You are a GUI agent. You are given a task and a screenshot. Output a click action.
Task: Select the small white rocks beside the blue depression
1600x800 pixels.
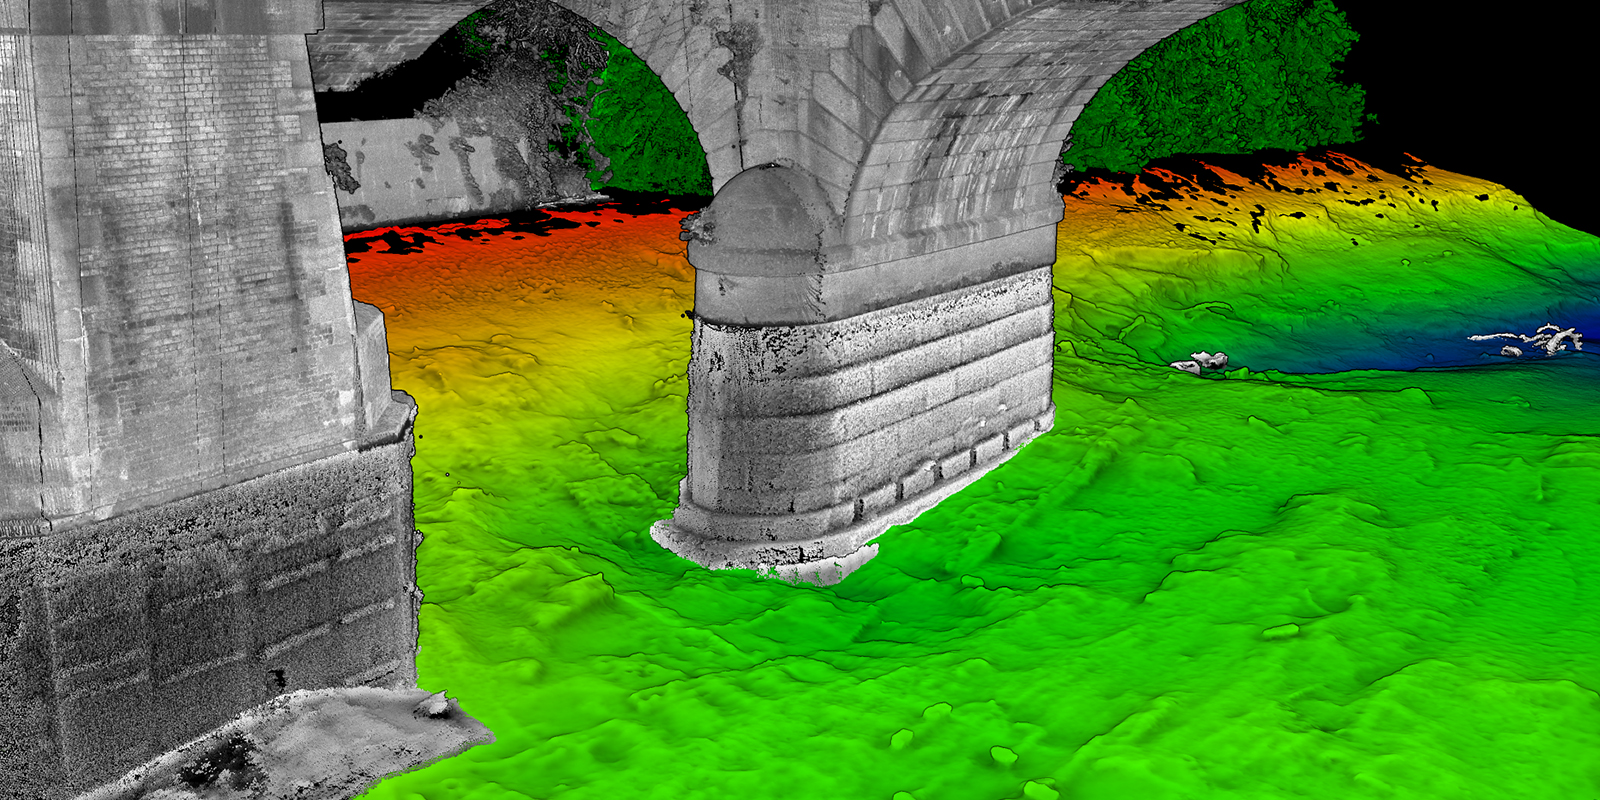1199,362
